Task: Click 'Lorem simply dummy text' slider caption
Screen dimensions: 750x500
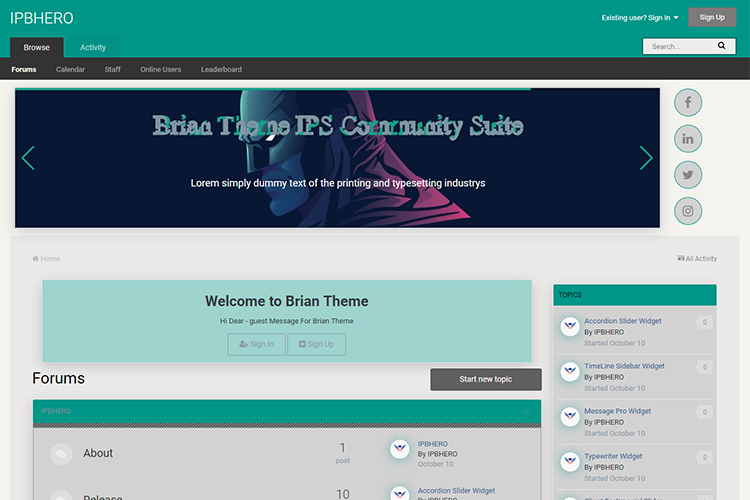Action: (x=338, y=183)
